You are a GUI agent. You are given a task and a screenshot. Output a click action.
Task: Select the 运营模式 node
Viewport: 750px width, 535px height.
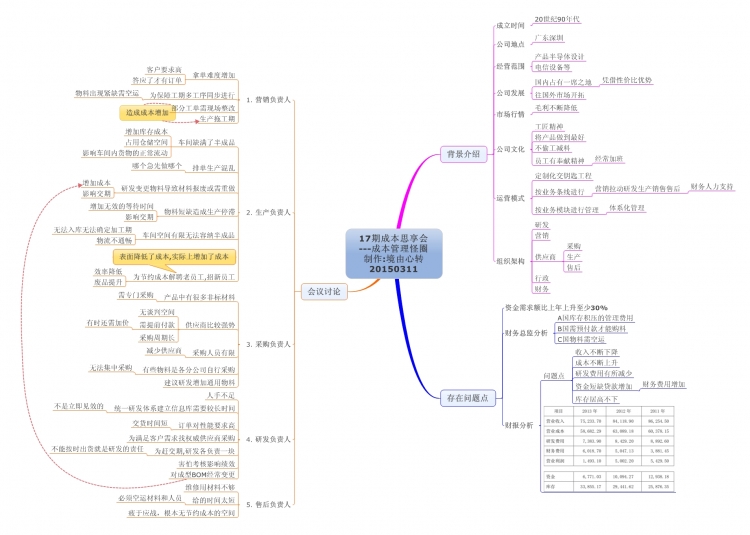click(x=511, y=198)
